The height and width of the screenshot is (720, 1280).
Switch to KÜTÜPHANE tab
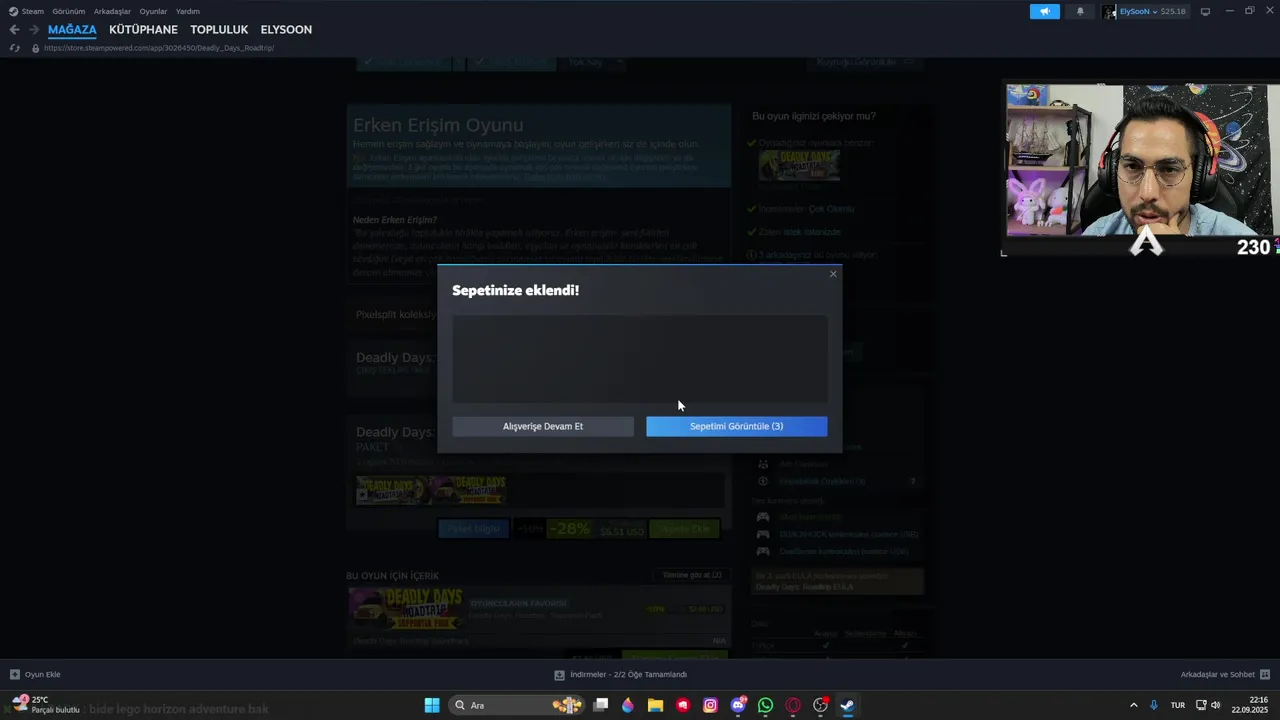tap(143, 29)
